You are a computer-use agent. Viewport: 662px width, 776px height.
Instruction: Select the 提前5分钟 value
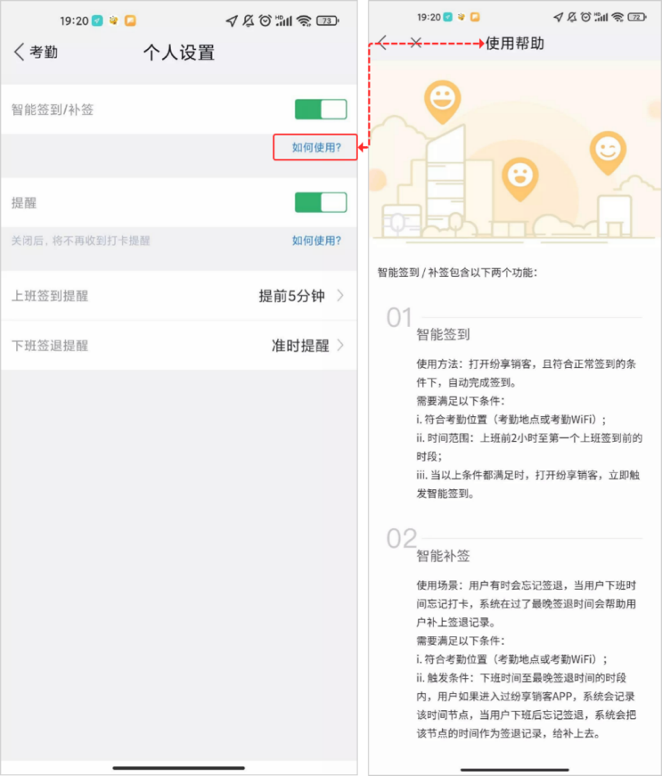291,296
